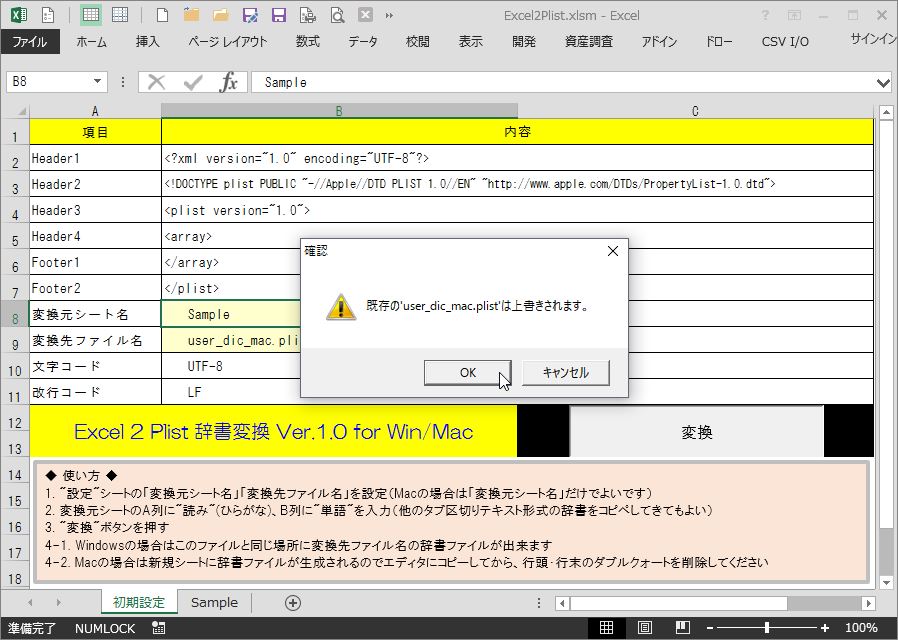Click the Normal view icon in status bar
Screen dimensions: 898x640
pyautogui.click(x=607, y=627)
